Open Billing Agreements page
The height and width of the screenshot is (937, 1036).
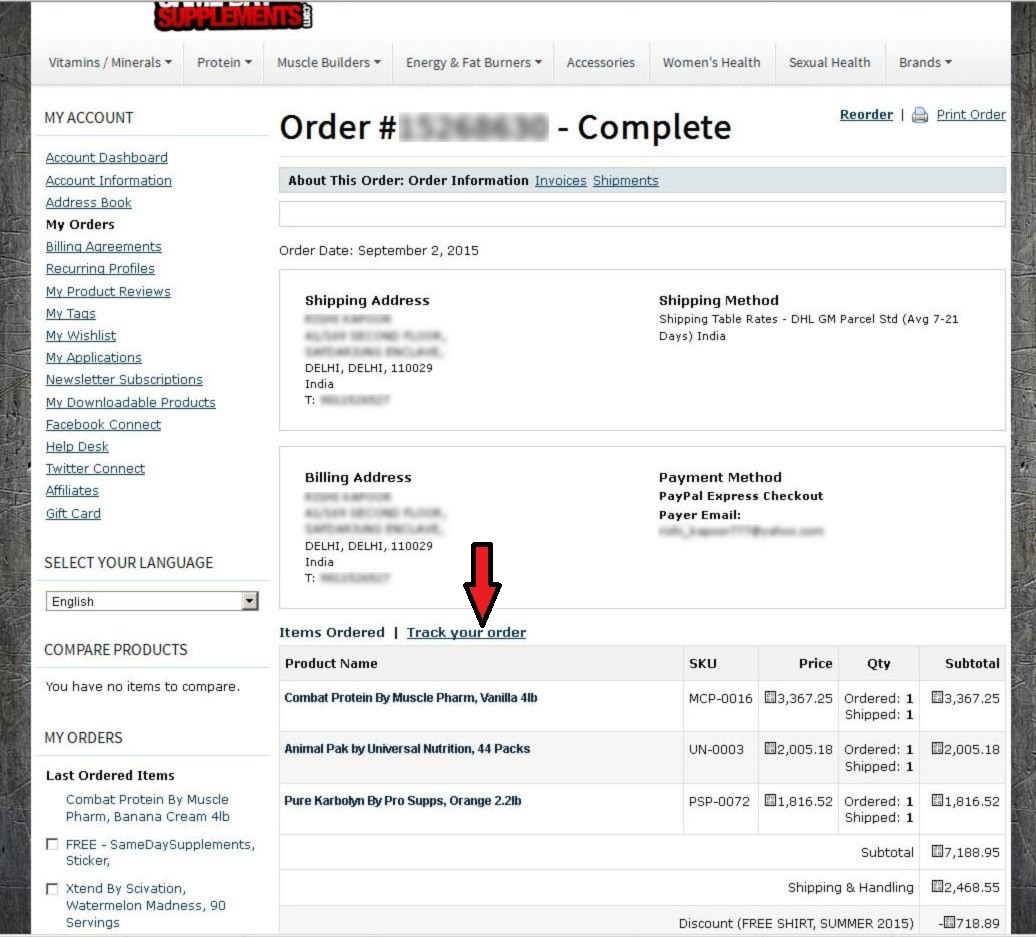(x=103, y=246)
